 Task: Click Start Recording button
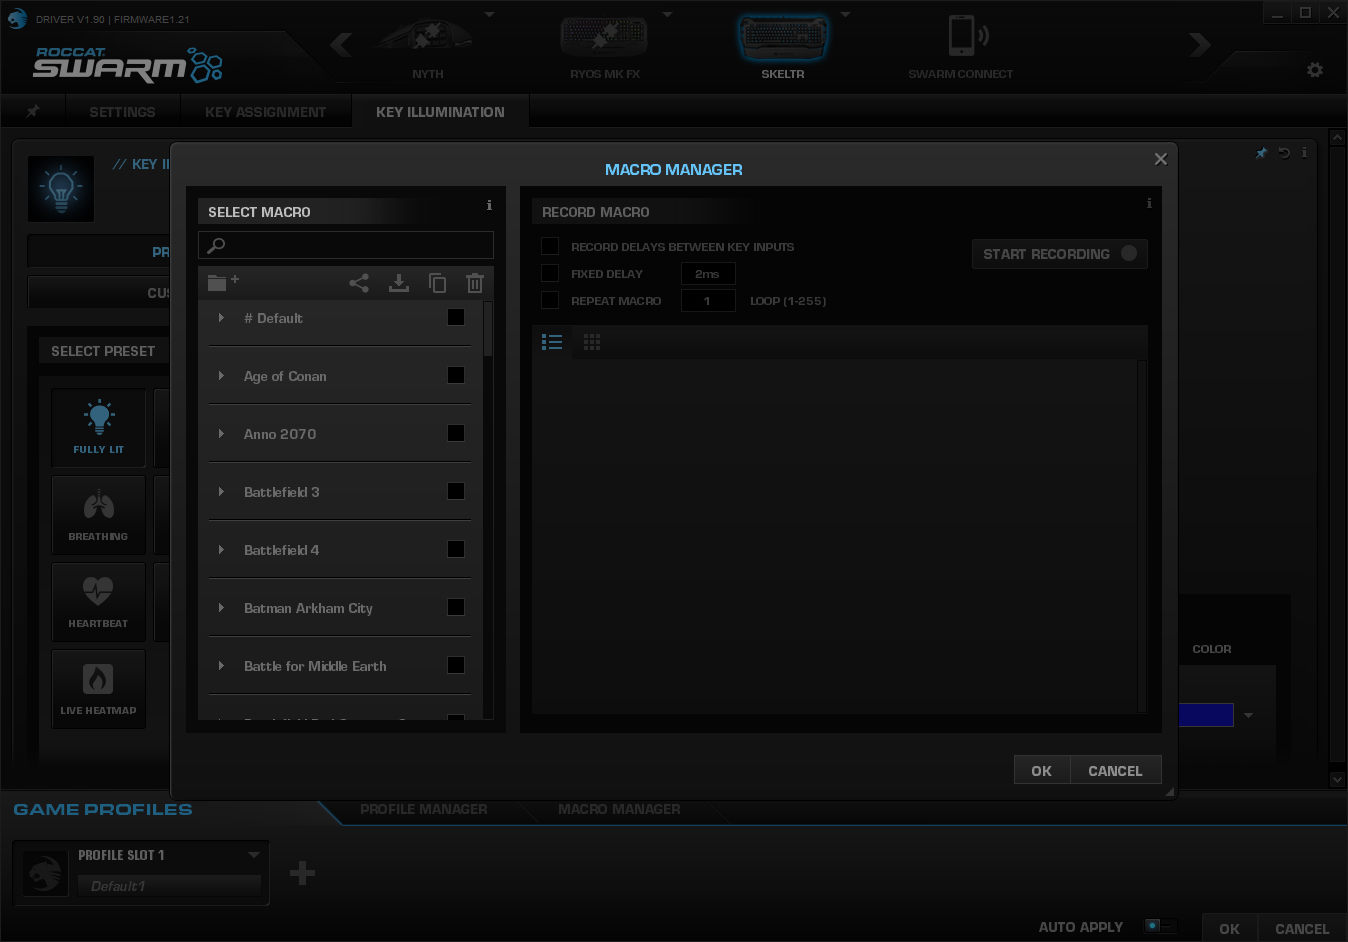tap(1059, 254)
